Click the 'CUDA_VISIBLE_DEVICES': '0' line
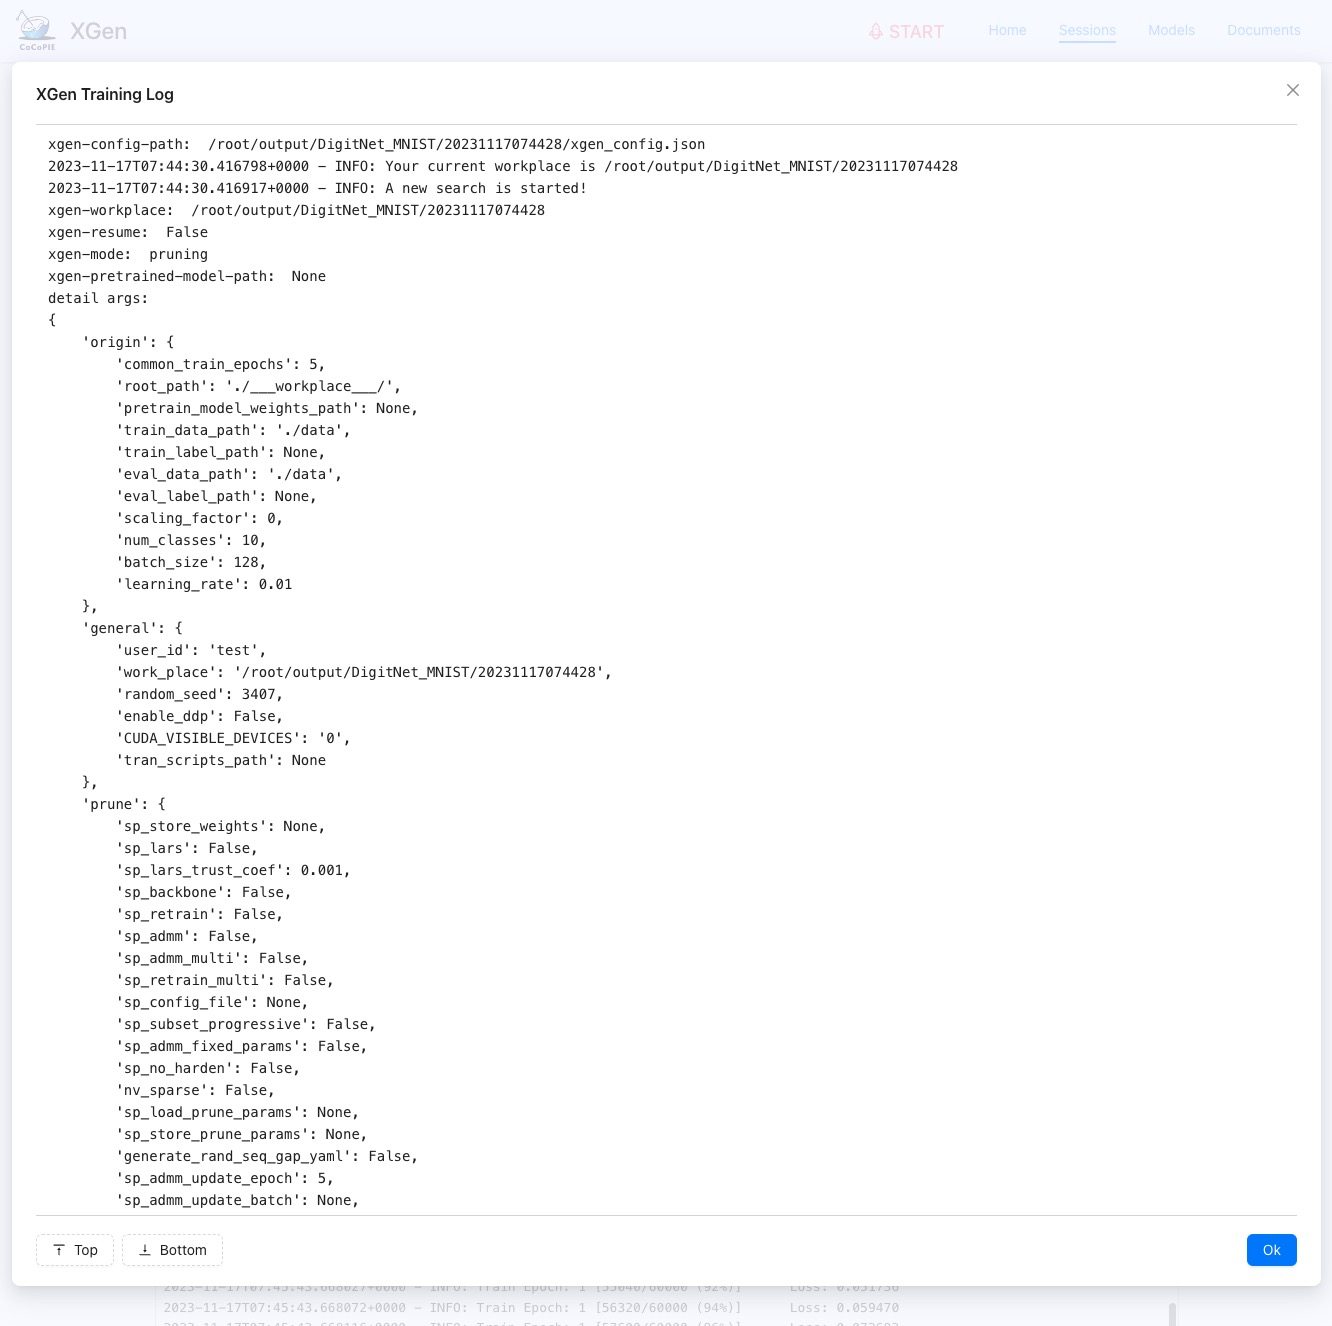The width and height of the screenshot is (1332, 1326). 233,738
